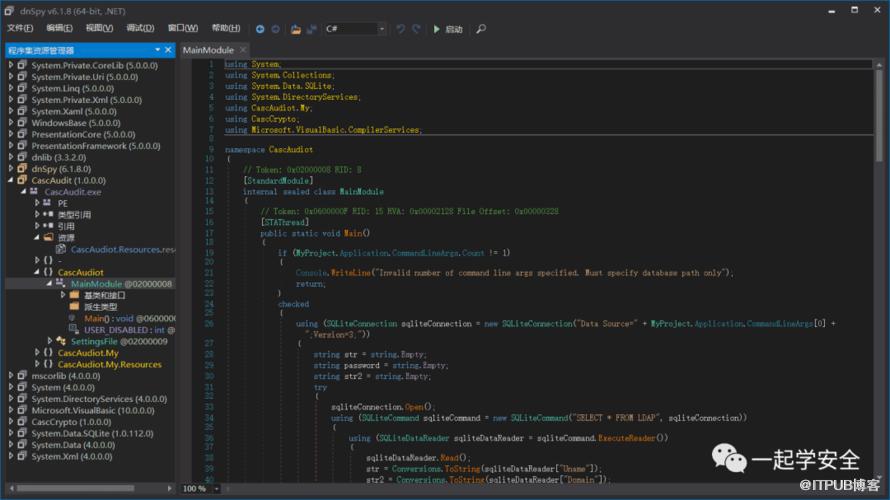Start debugging with the 启动 button
The width and height of the screenshot is (890, 500).
point(448,29)
